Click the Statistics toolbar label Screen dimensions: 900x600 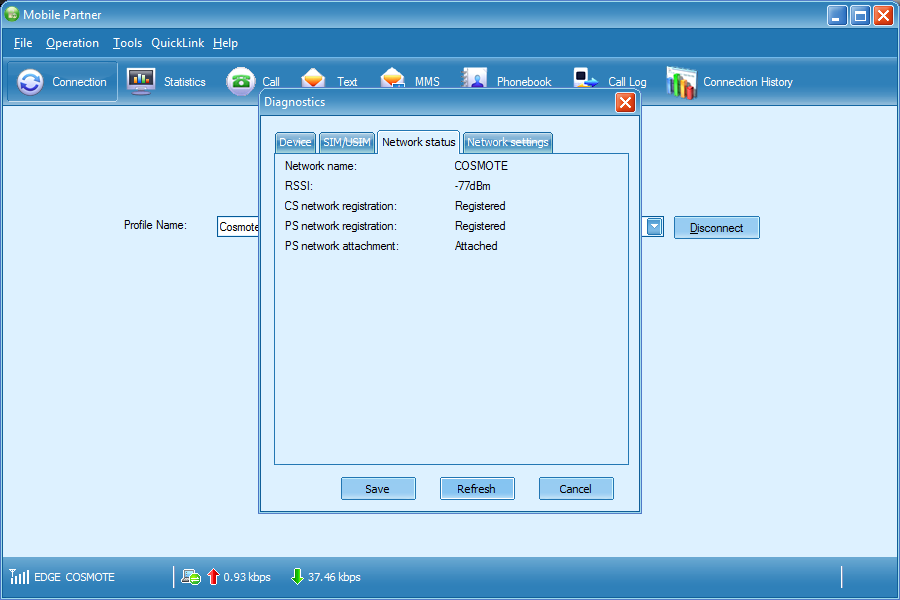(185, 82)
